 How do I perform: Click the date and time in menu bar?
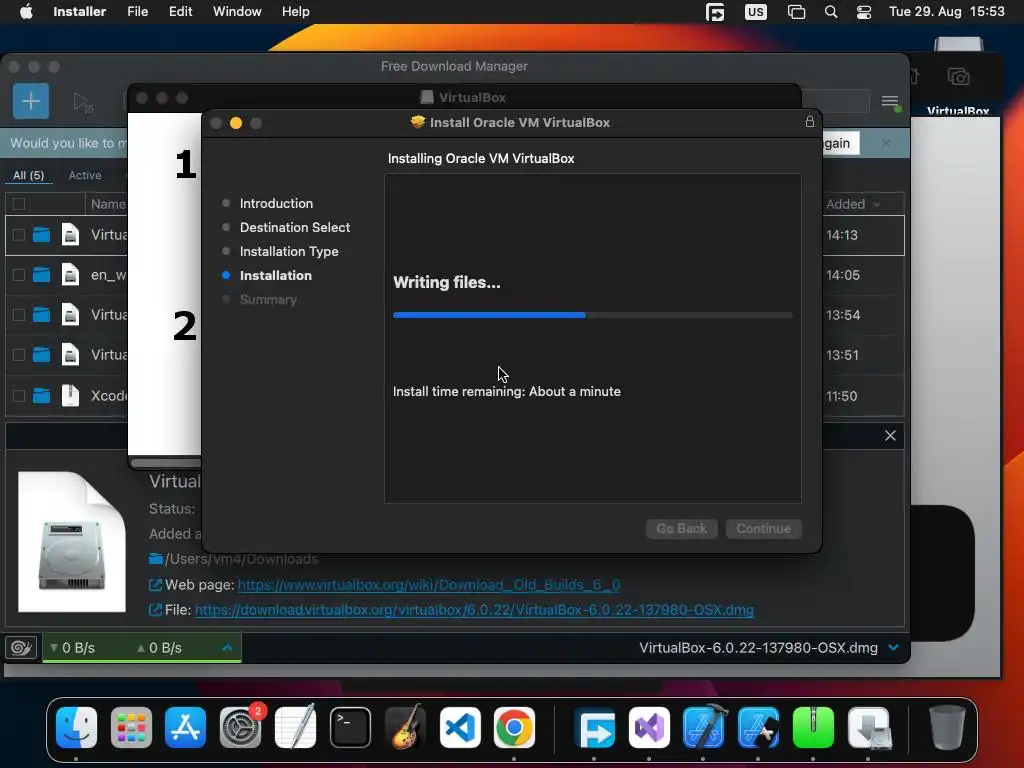pos(946,12)
